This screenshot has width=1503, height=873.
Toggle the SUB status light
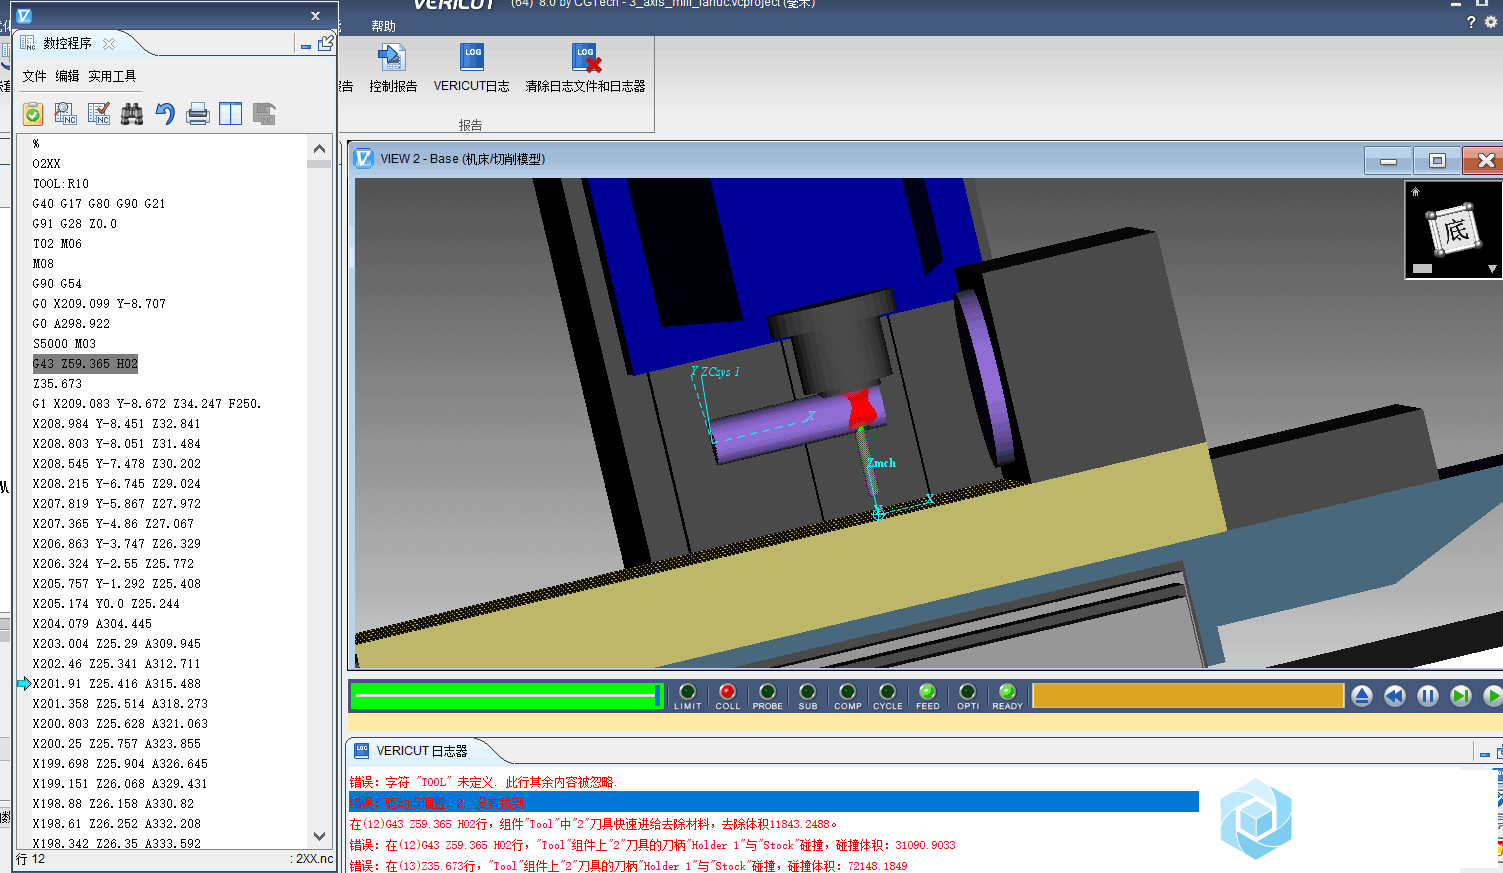coord(808,692)
